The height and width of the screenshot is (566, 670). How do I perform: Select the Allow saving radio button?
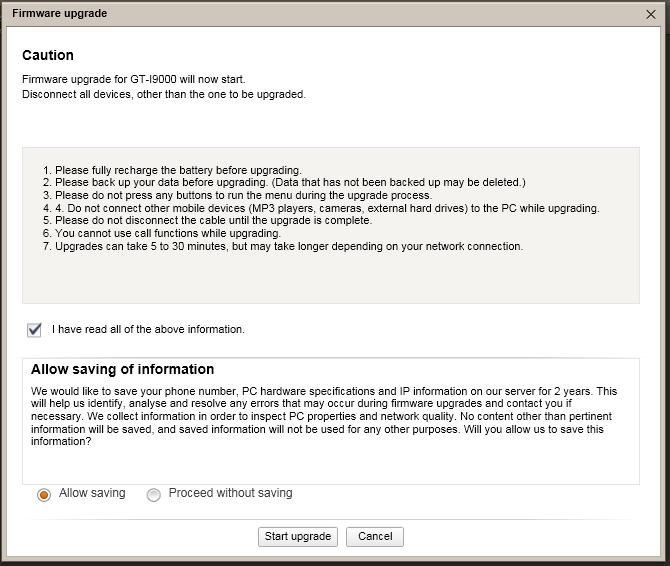44,495
